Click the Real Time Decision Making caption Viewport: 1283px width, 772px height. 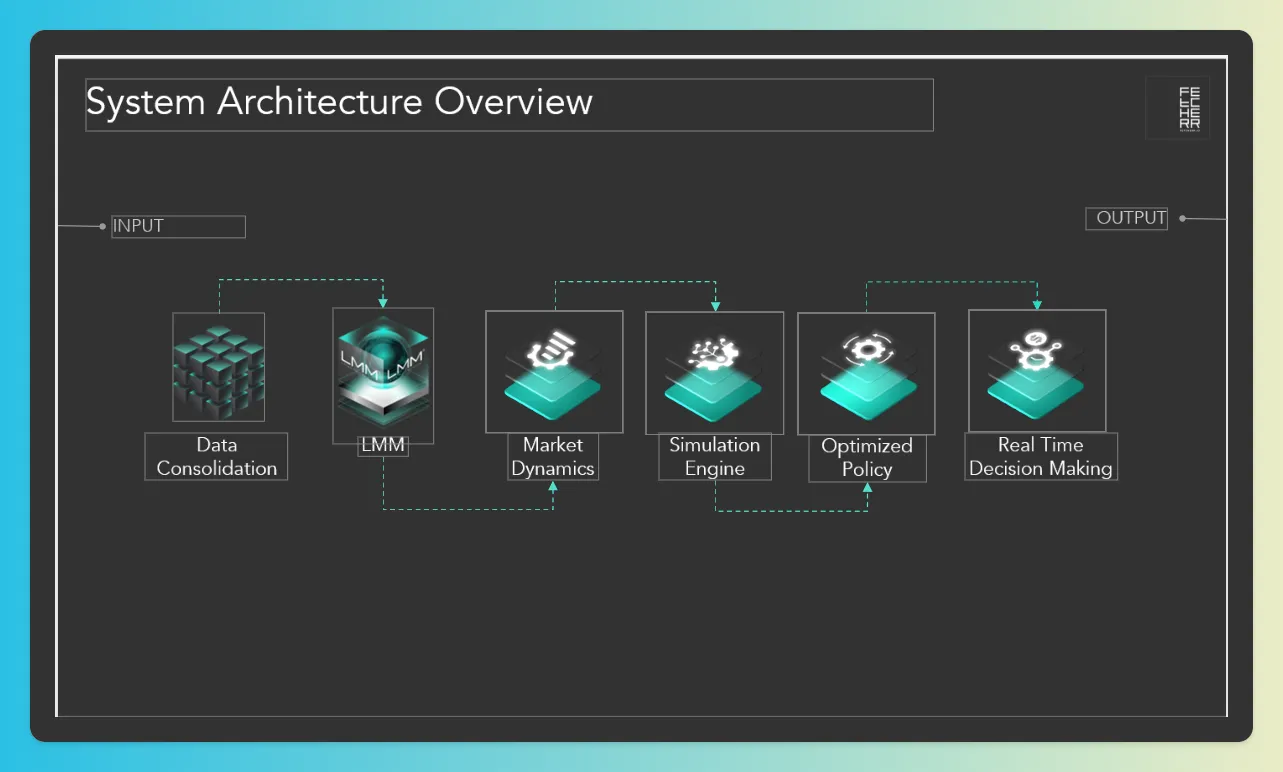coord(1040,457)
